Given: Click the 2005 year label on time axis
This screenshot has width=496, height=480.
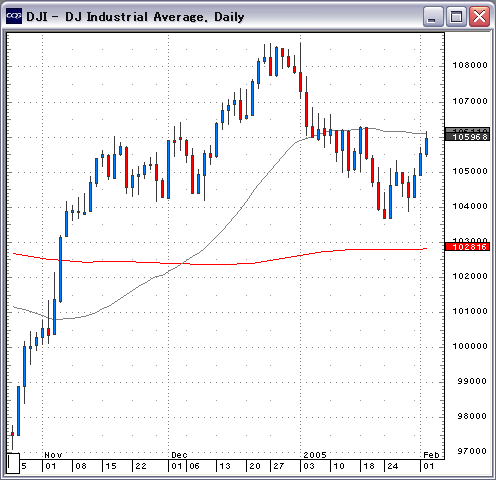Looking at the screenshot, I should [315, 455].
